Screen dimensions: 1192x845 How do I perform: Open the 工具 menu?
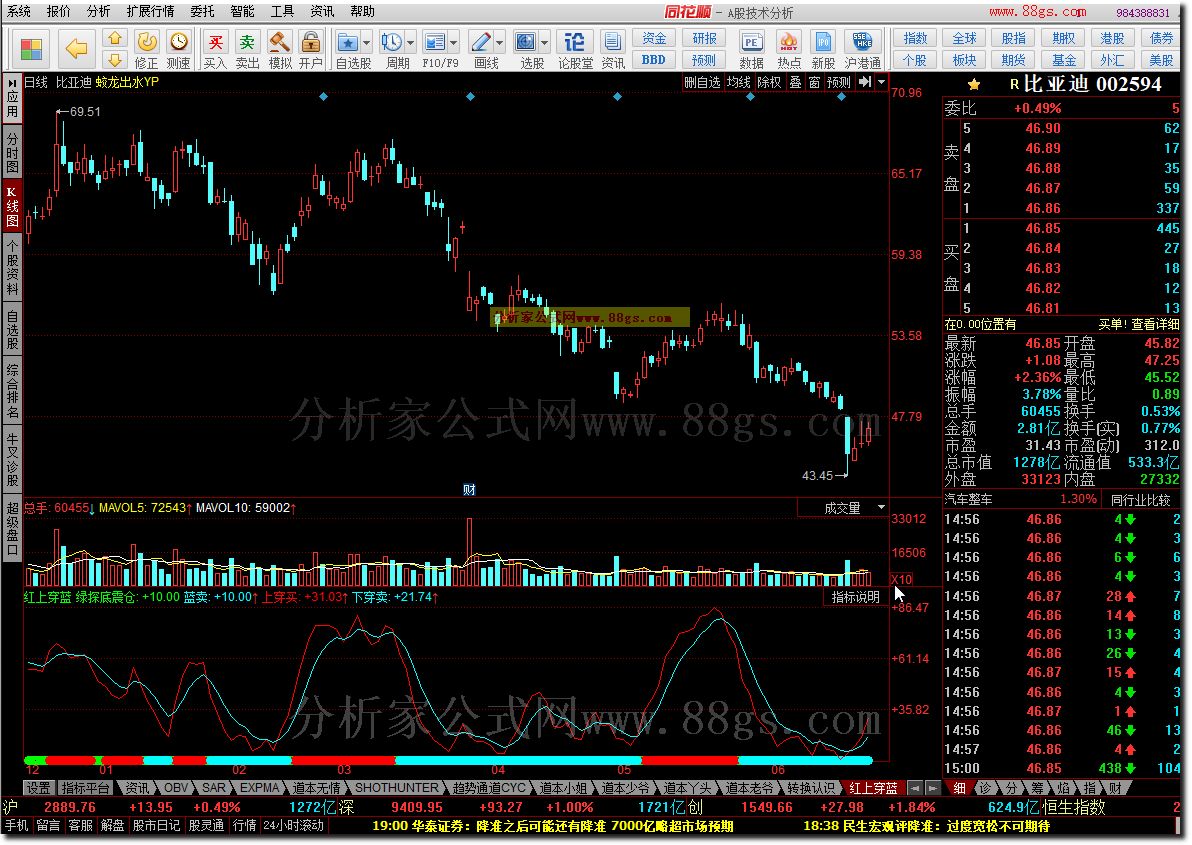[x=282, y=11]
